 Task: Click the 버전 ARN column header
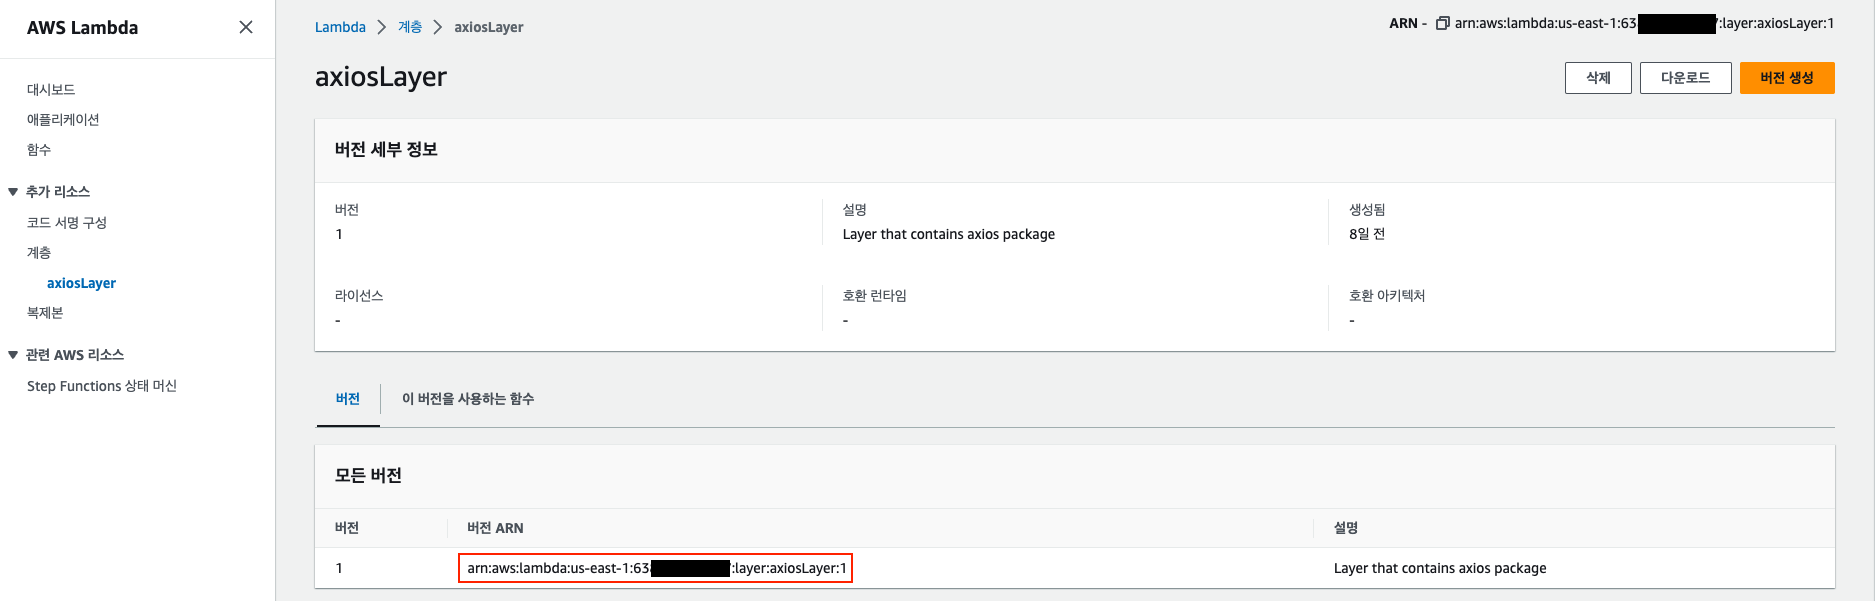(x=495, y=528)
